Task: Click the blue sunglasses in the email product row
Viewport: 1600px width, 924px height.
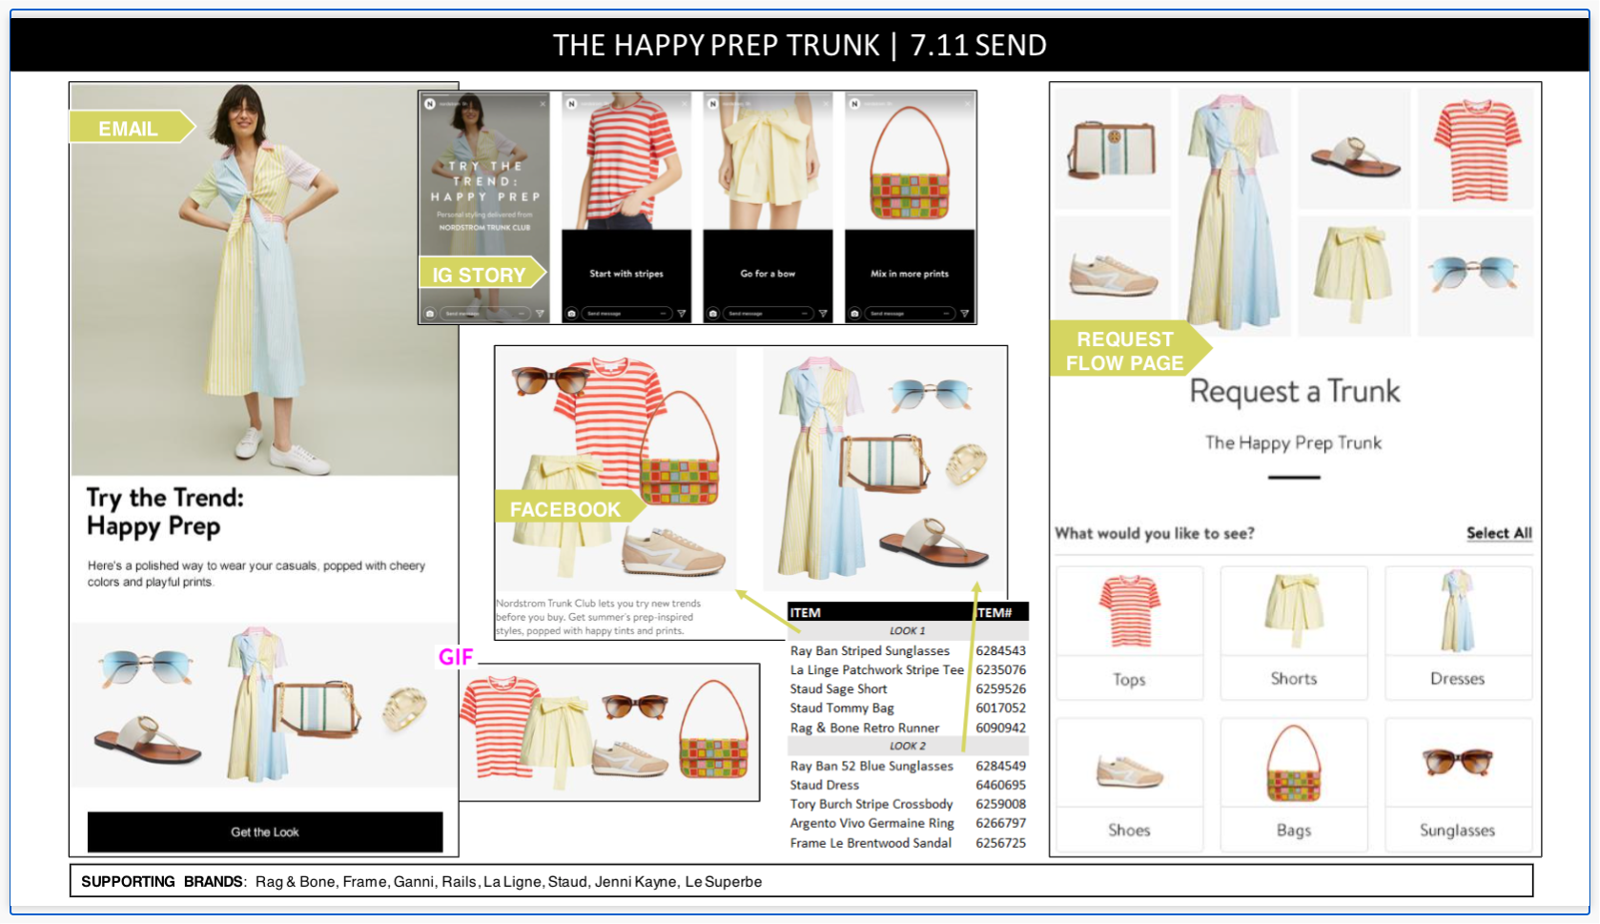Action: tap(146, 667)
